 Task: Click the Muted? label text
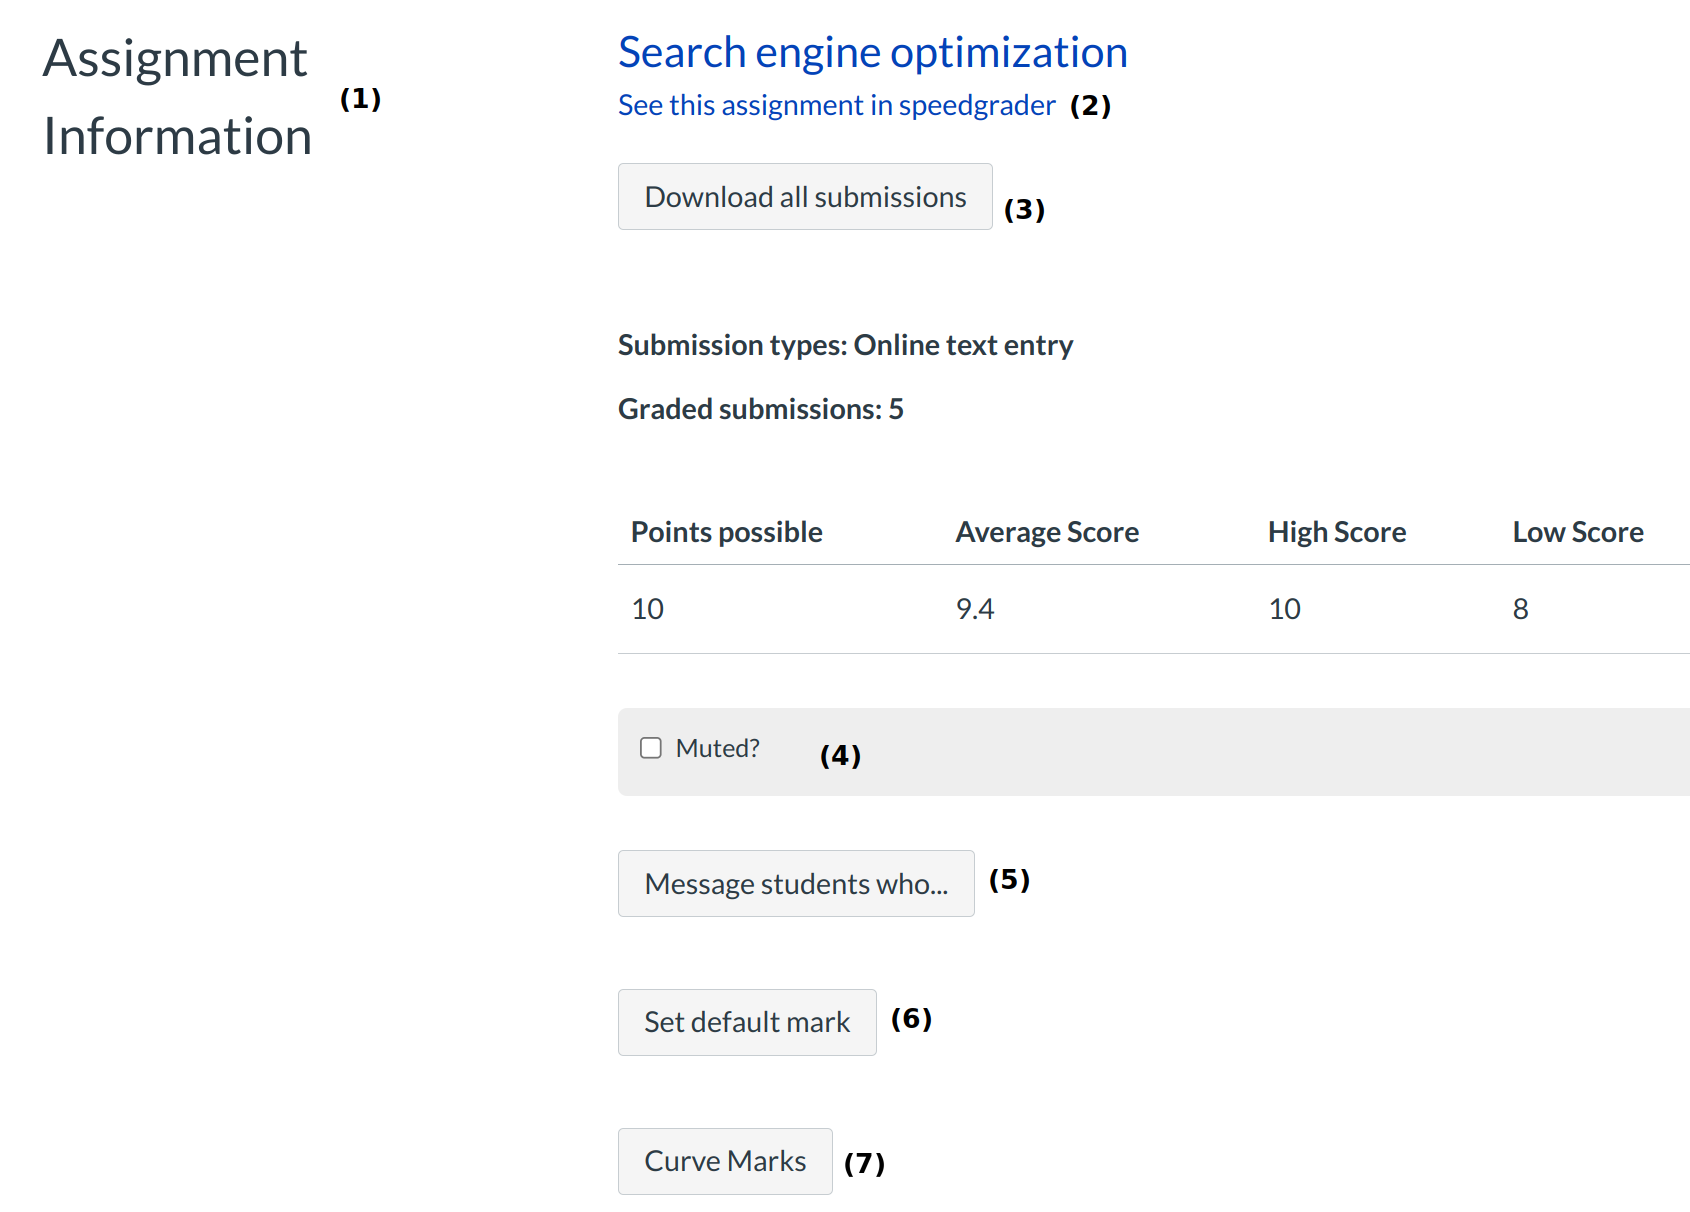click(717, 748)
